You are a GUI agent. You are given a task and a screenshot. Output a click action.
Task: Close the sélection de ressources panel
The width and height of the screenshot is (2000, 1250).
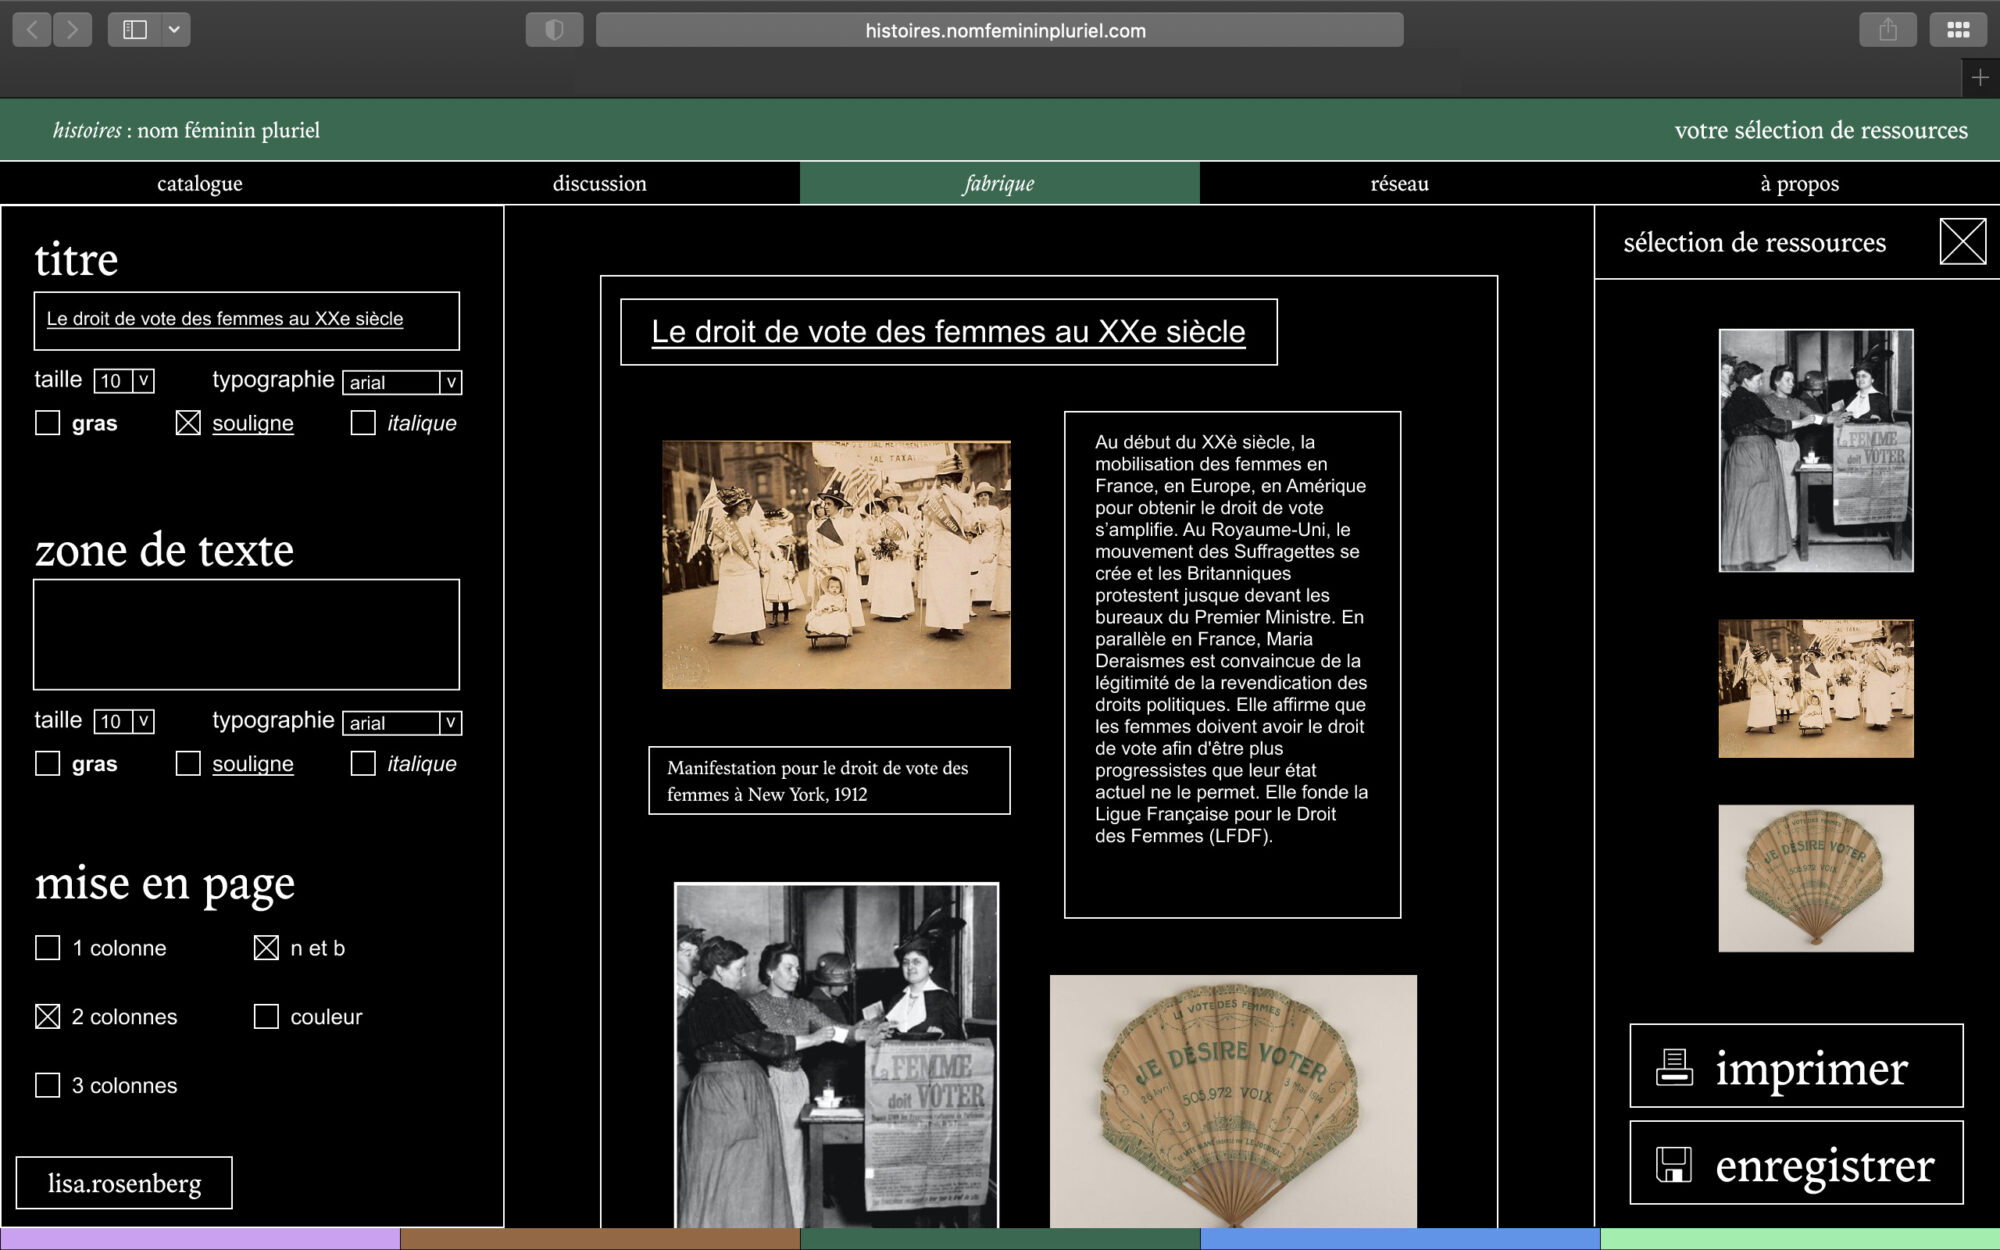(1962, 242)
